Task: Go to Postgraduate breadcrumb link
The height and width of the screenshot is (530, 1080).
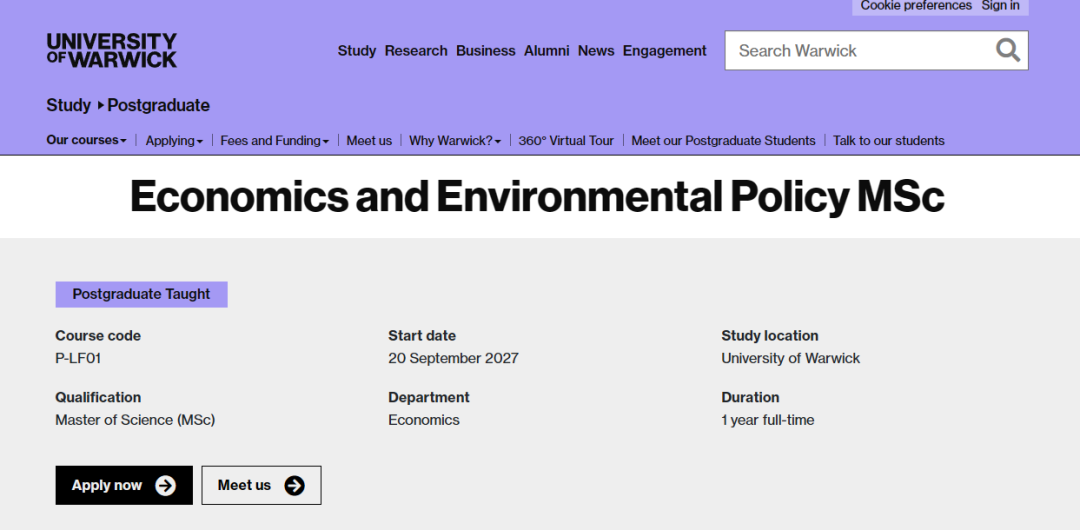Action: coord(158,105)
